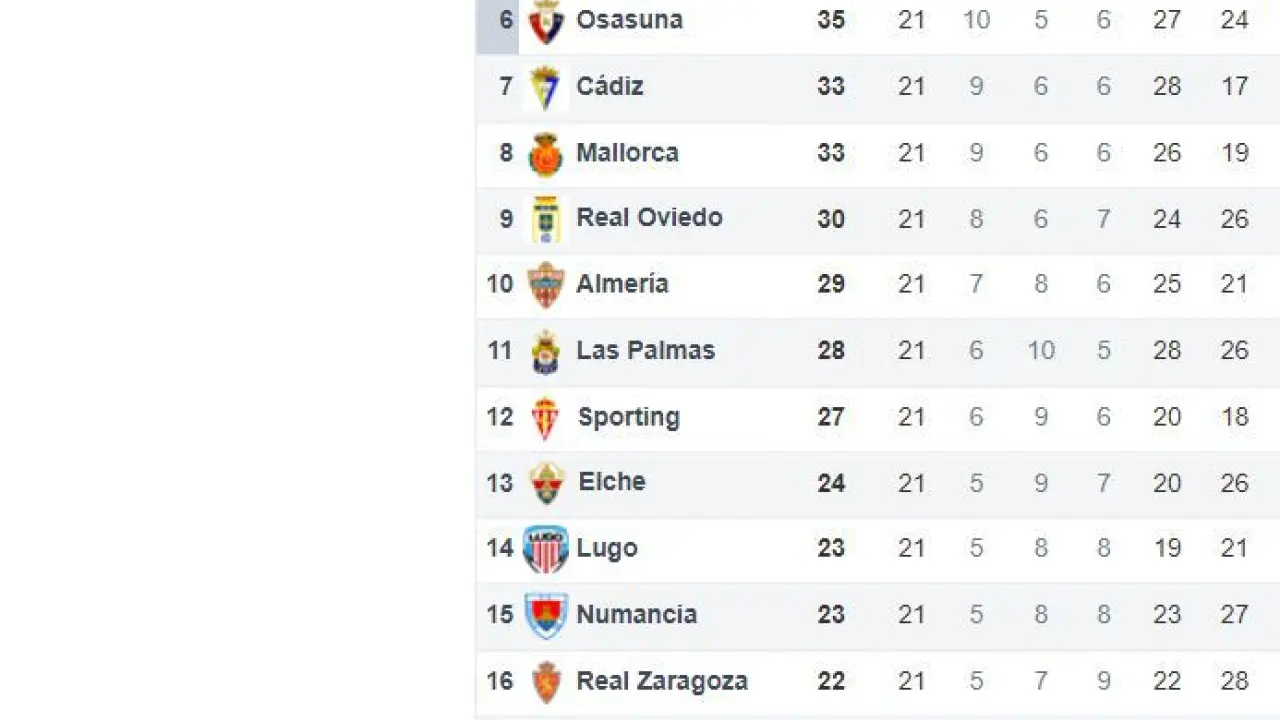Select the Las Palmas team name
This screenshot has width=1280, height=720.
click(x=645, y=351)
